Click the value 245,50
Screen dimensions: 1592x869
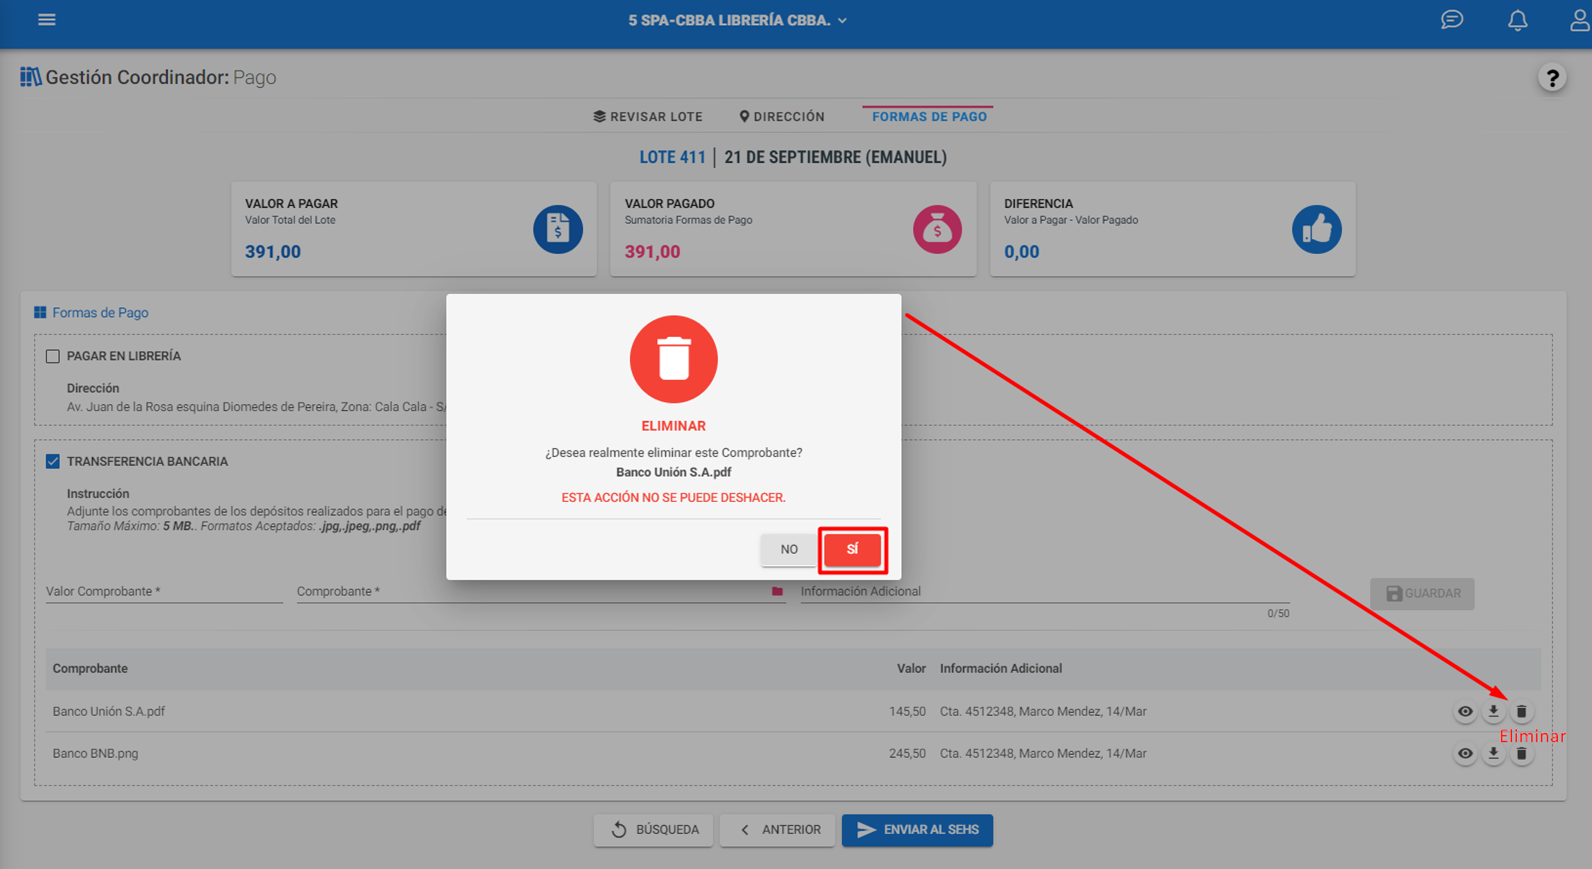coord(907,754)
